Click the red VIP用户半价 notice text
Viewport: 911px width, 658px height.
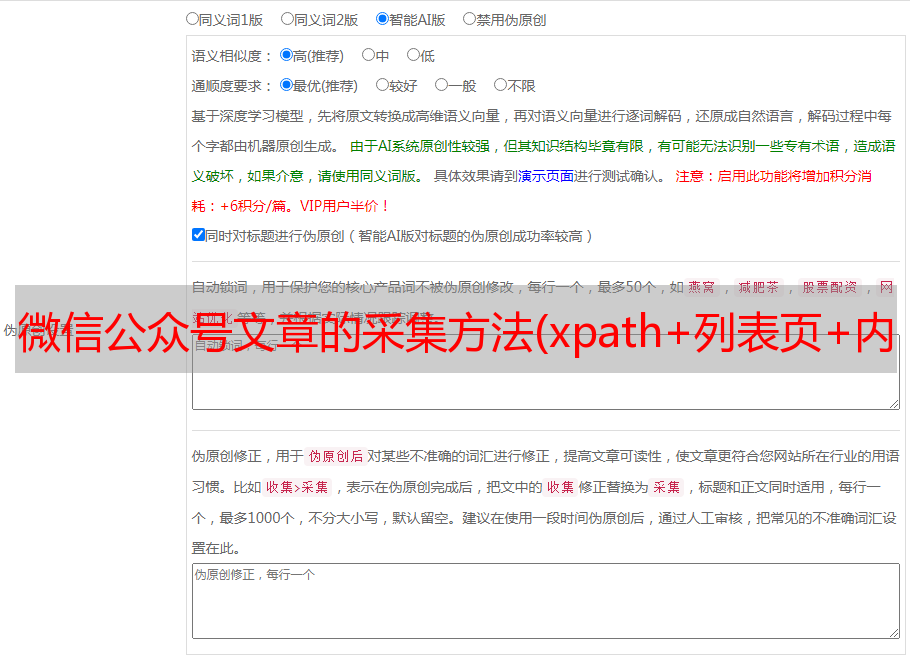(x=345, y=206)
